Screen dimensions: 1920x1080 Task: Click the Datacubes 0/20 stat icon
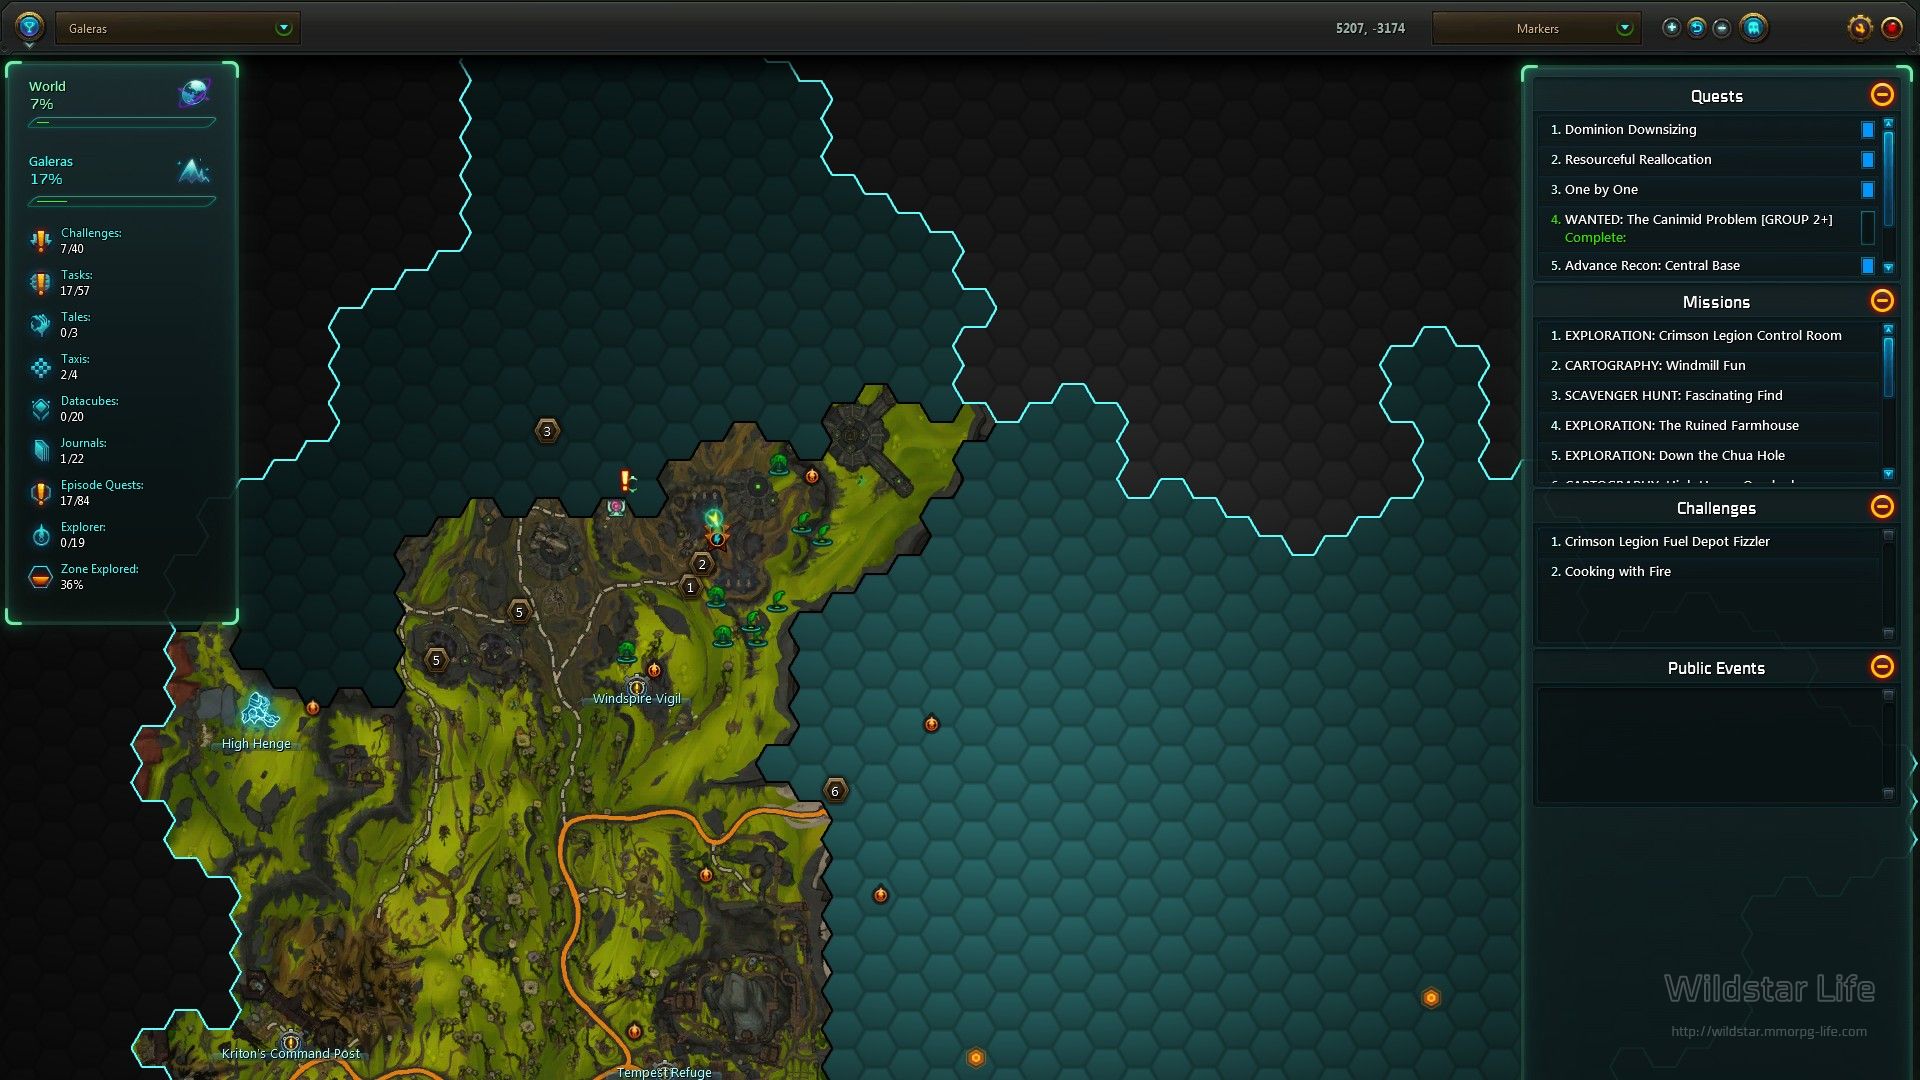coord(40,409)
